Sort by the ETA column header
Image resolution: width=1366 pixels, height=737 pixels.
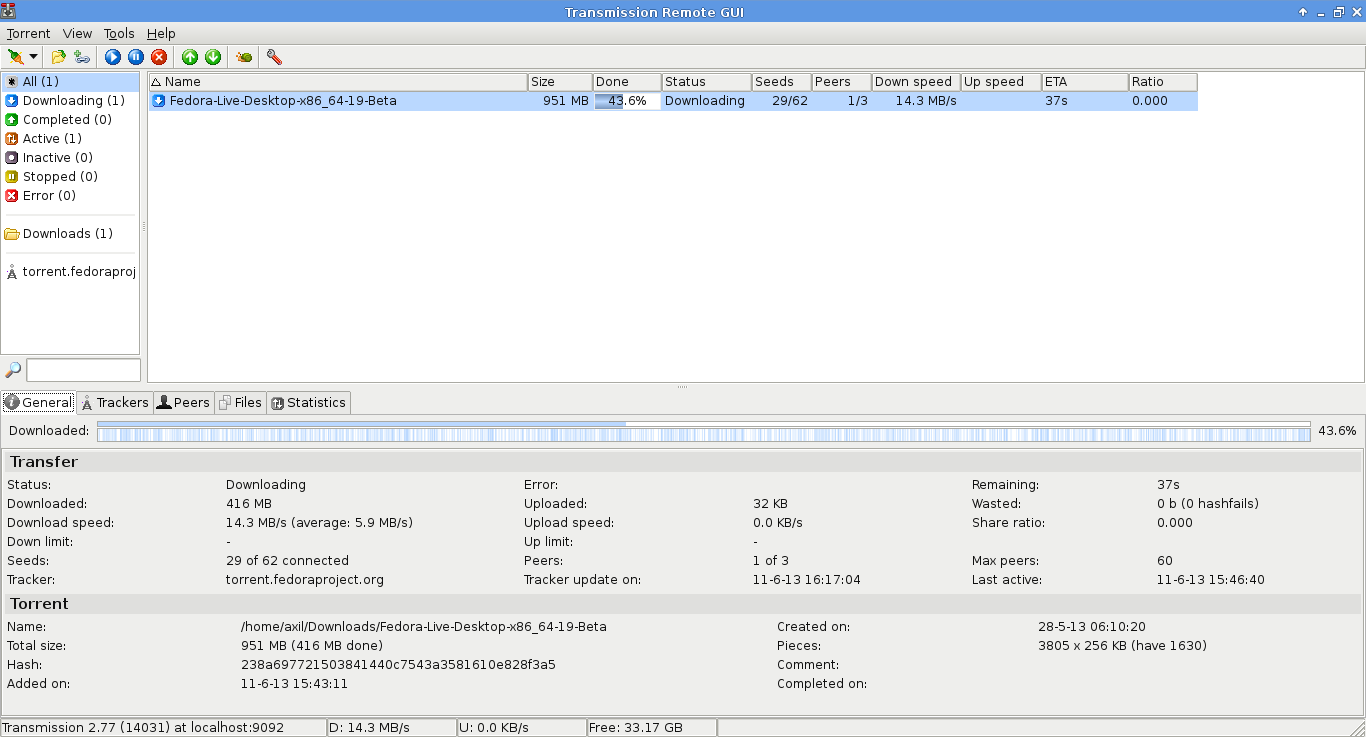click(1085, 82)
